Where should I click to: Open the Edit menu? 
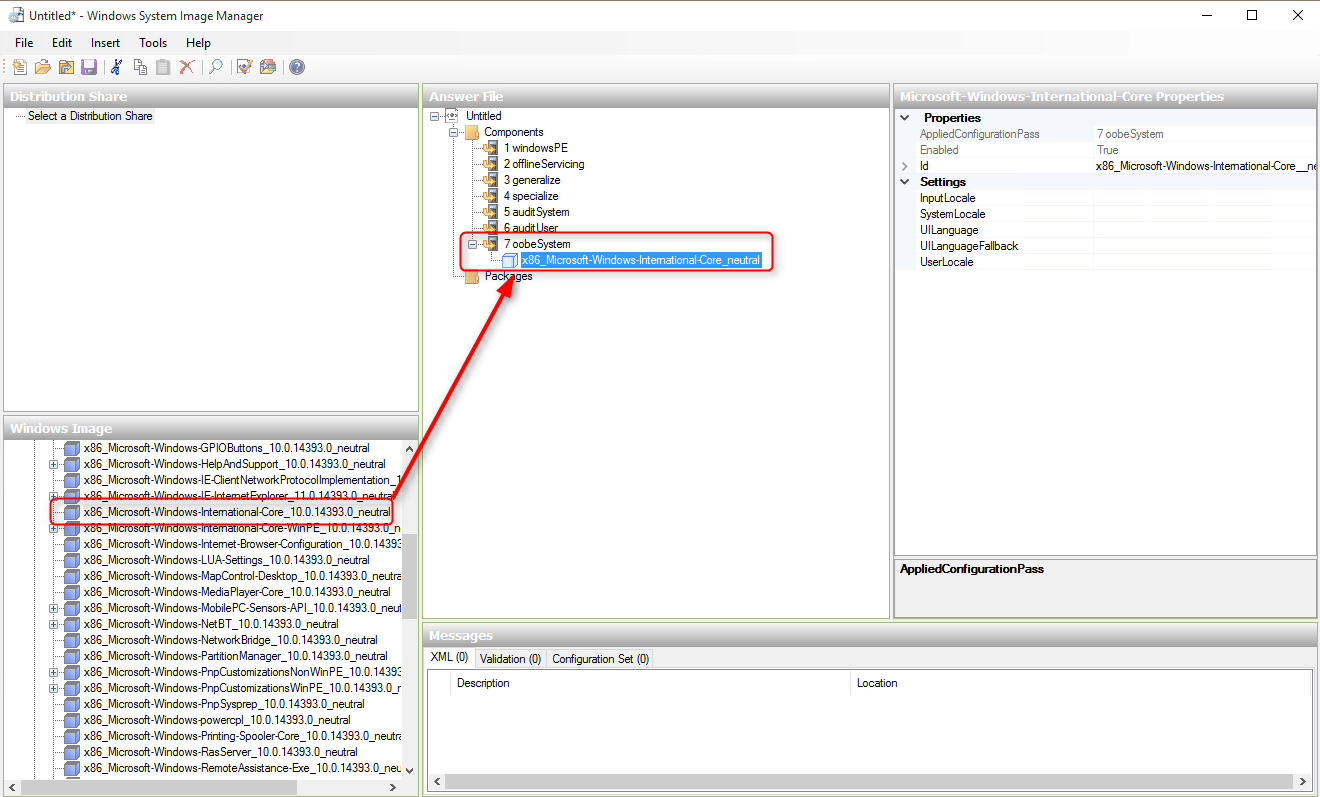(x=62, y=43)
